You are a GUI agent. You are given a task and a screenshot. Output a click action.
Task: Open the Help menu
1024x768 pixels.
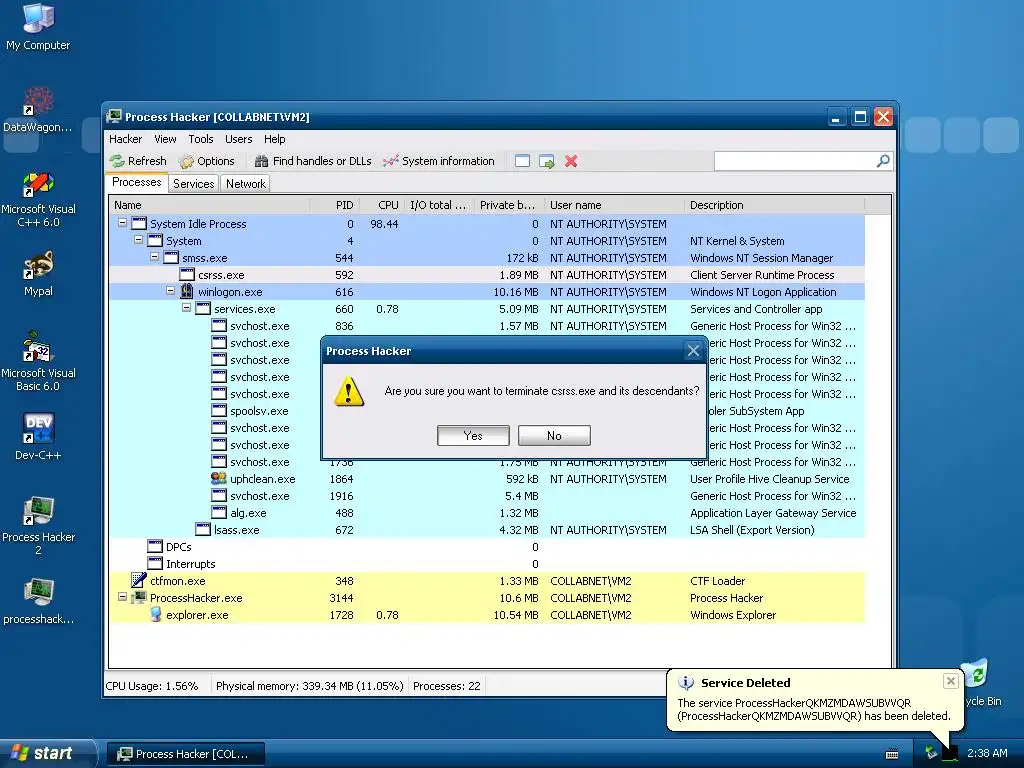pyautogui.click(x=274, y=139)
